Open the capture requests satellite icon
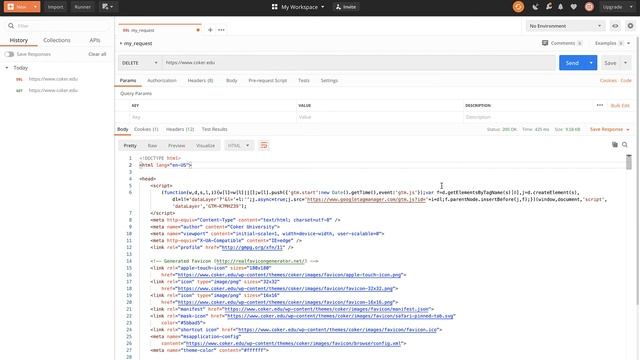640x360 pixels. click(x=536, y=7)
